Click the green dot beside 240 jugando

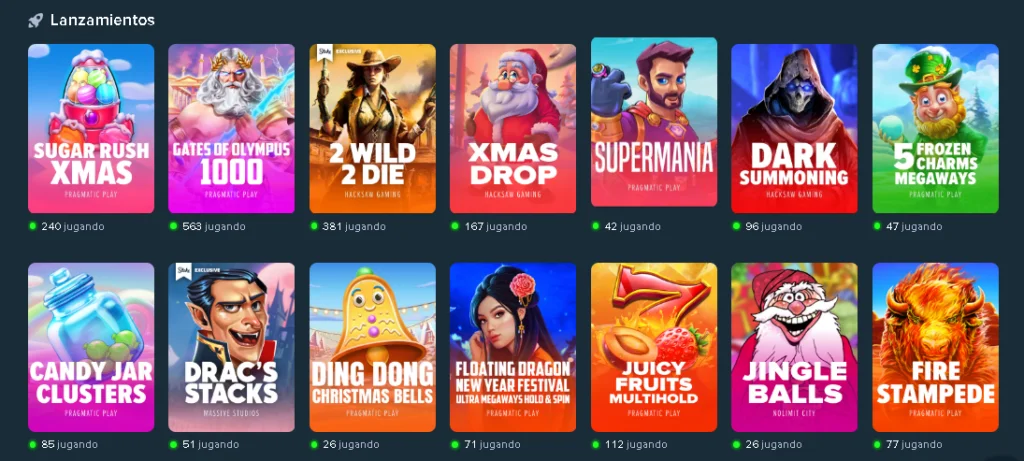pyautogui.click(x=33, y=226)
